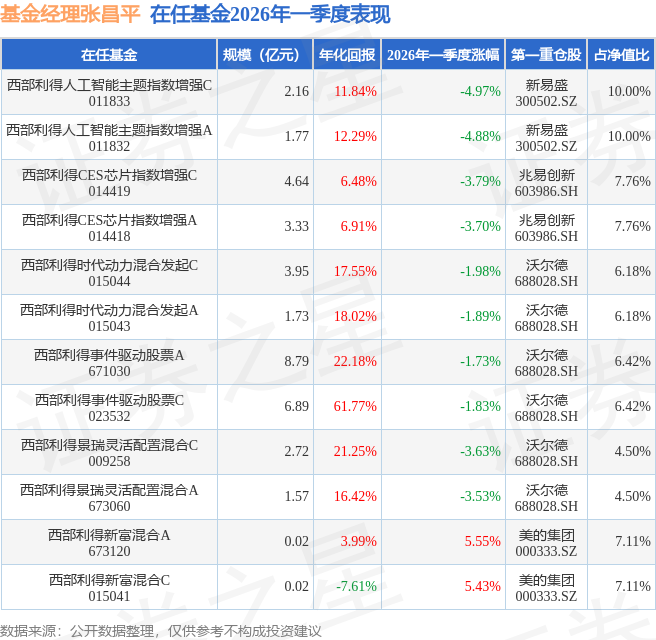Select fund 西部利得事件驱动股票C 023532

[x=109, y=408]
